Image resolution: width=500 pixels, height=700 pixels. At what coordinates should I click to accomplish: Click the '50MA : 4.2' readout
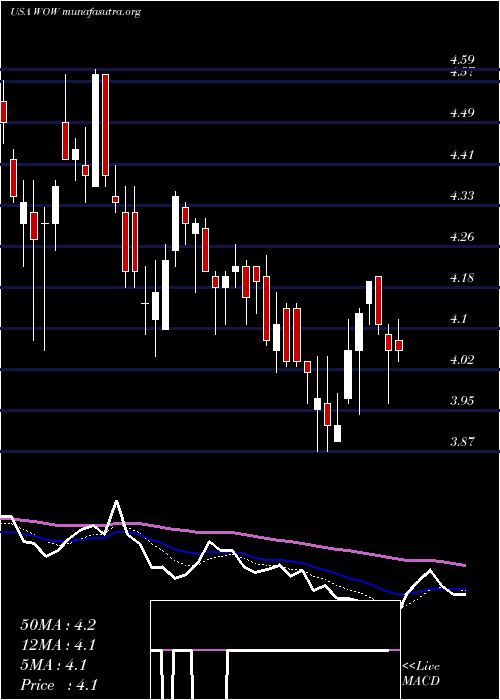(58, 625)
